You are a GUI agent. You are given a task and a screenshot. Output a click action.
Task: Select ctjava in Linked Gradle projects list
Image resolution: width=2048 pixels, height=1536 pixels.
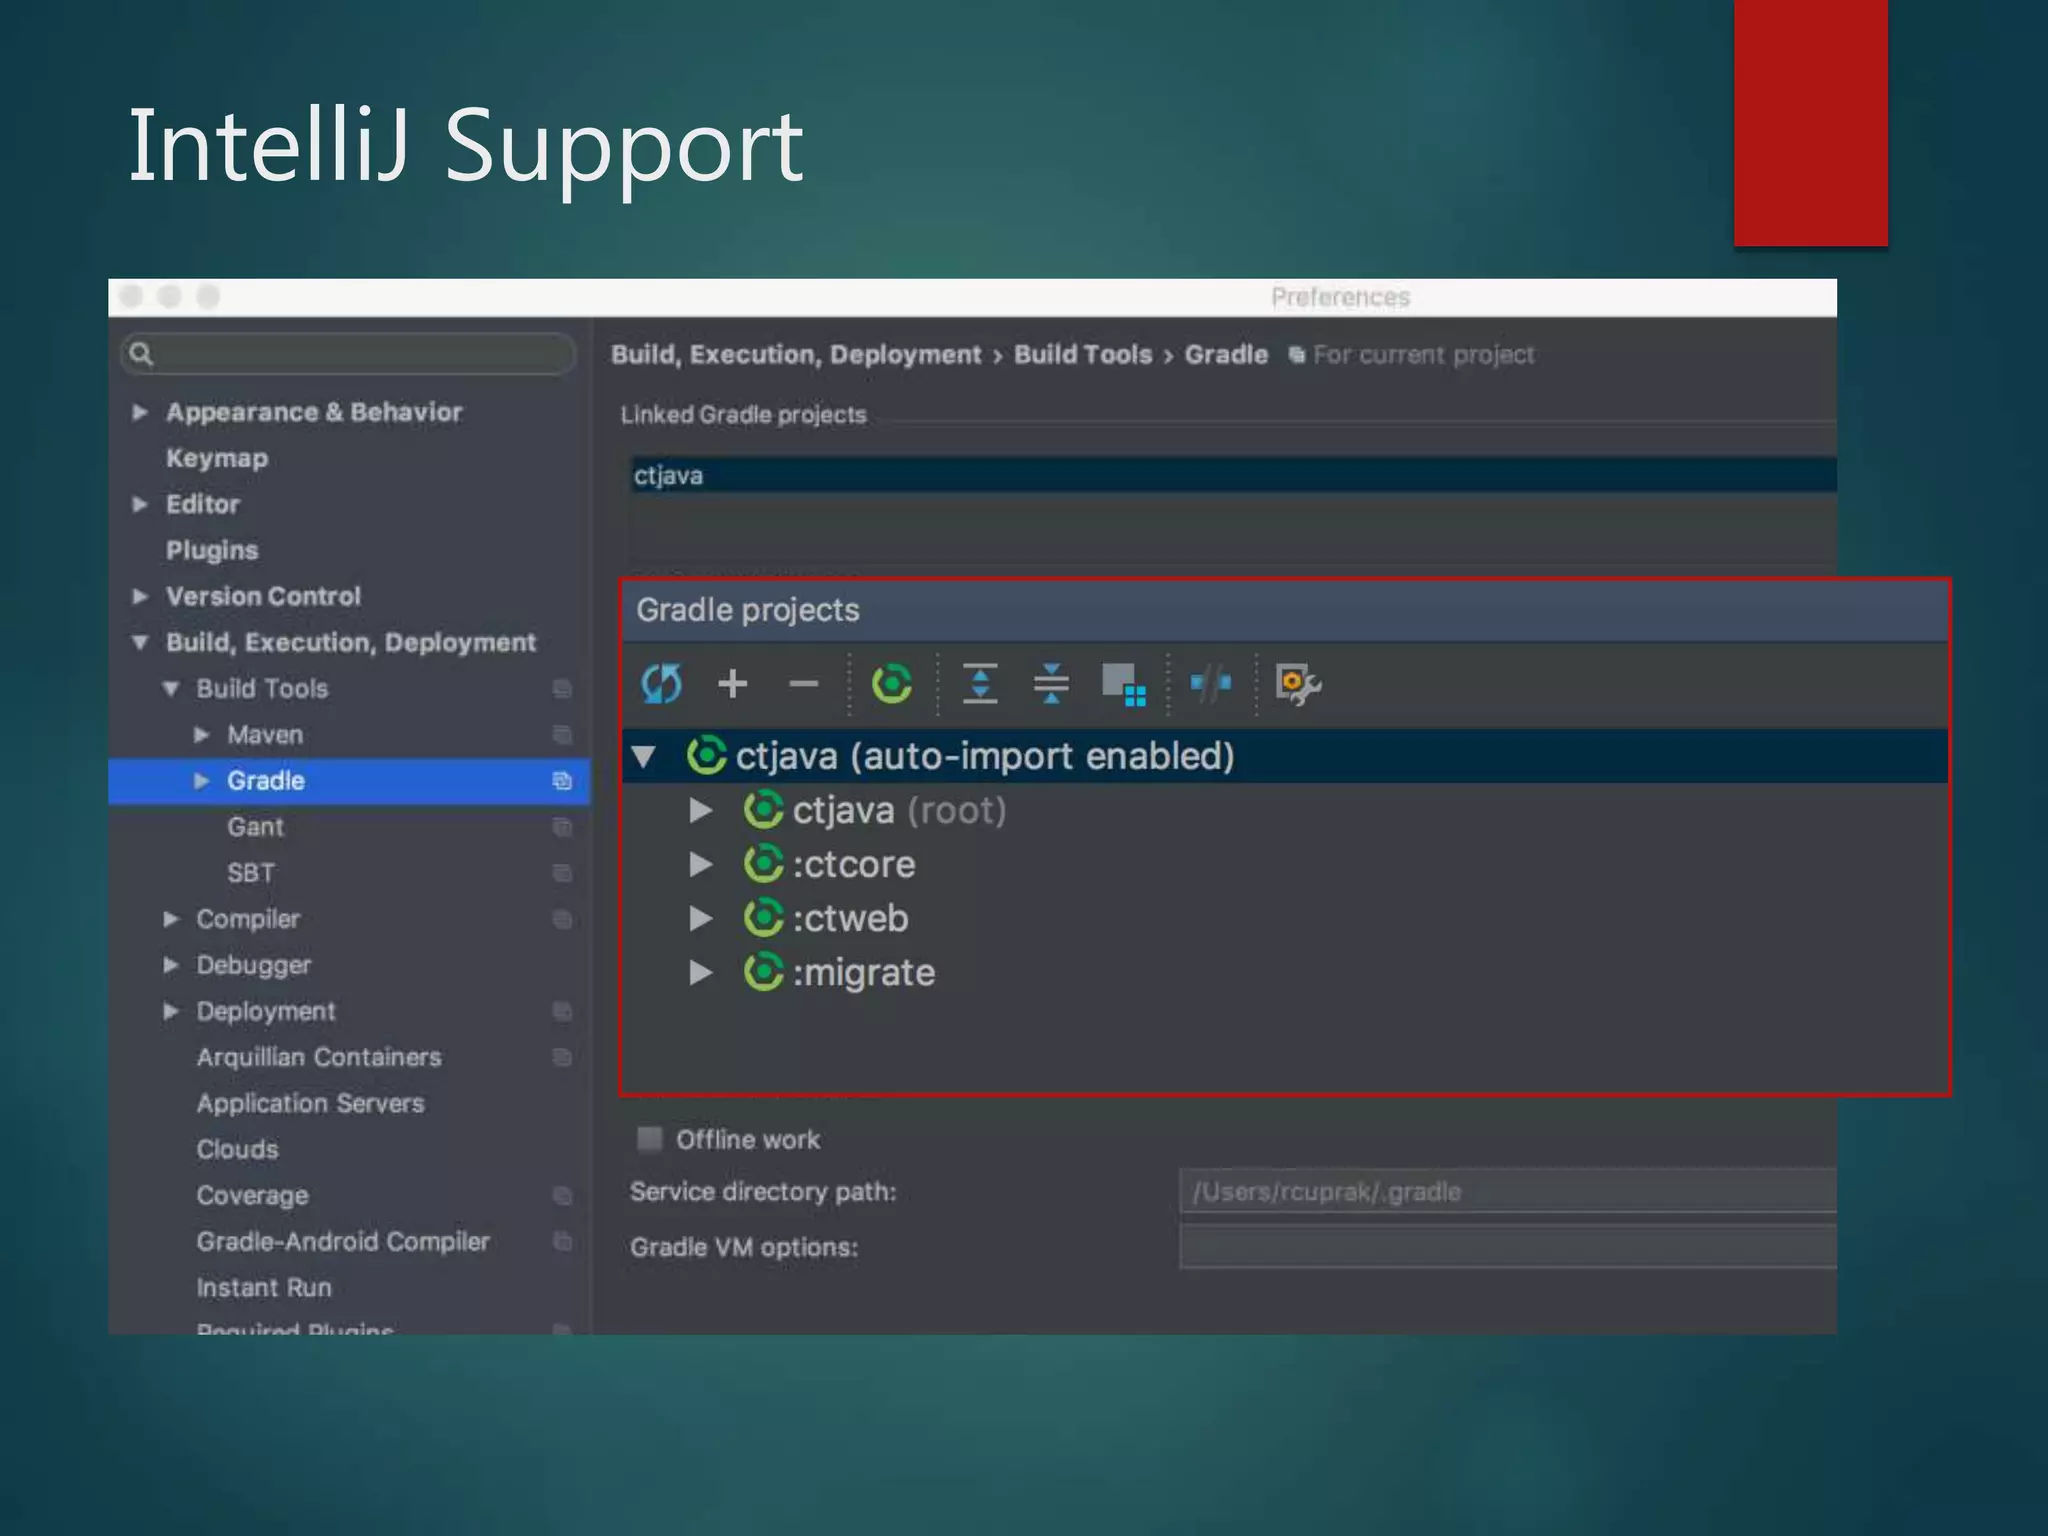(x=1233, y=475)
